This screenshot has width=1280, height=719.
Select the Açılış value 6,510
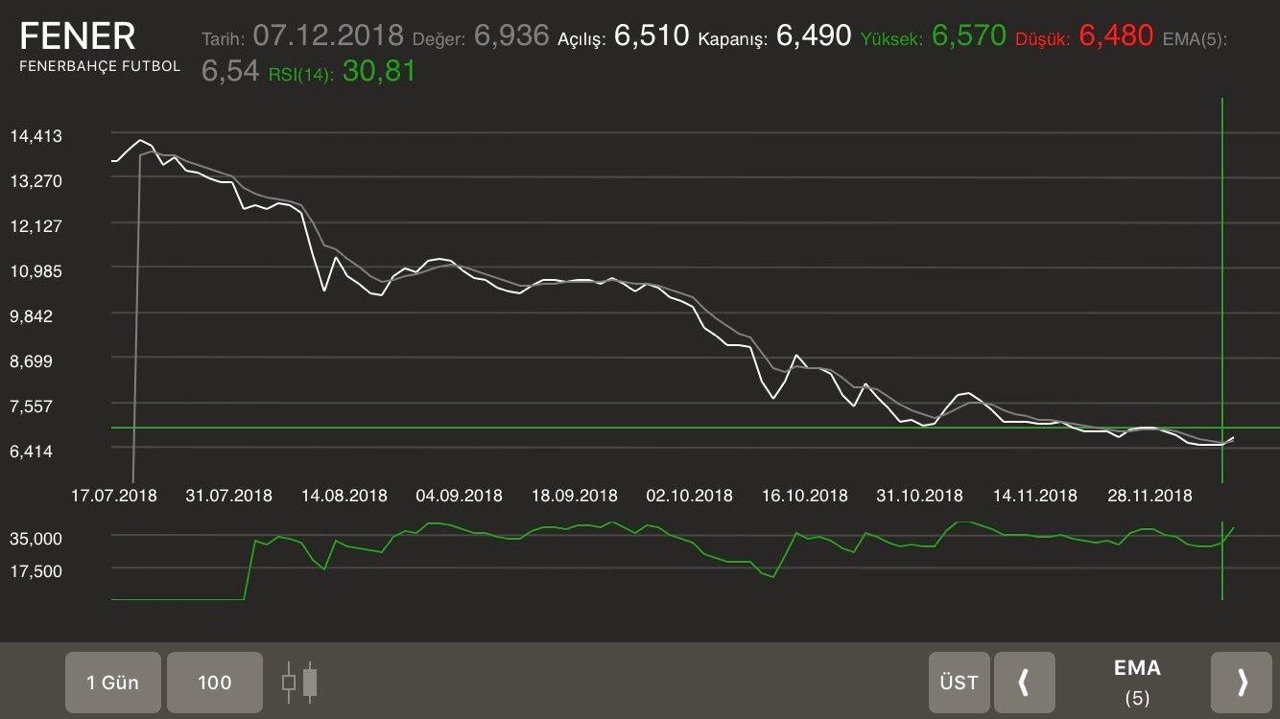(x=651, y=36)
